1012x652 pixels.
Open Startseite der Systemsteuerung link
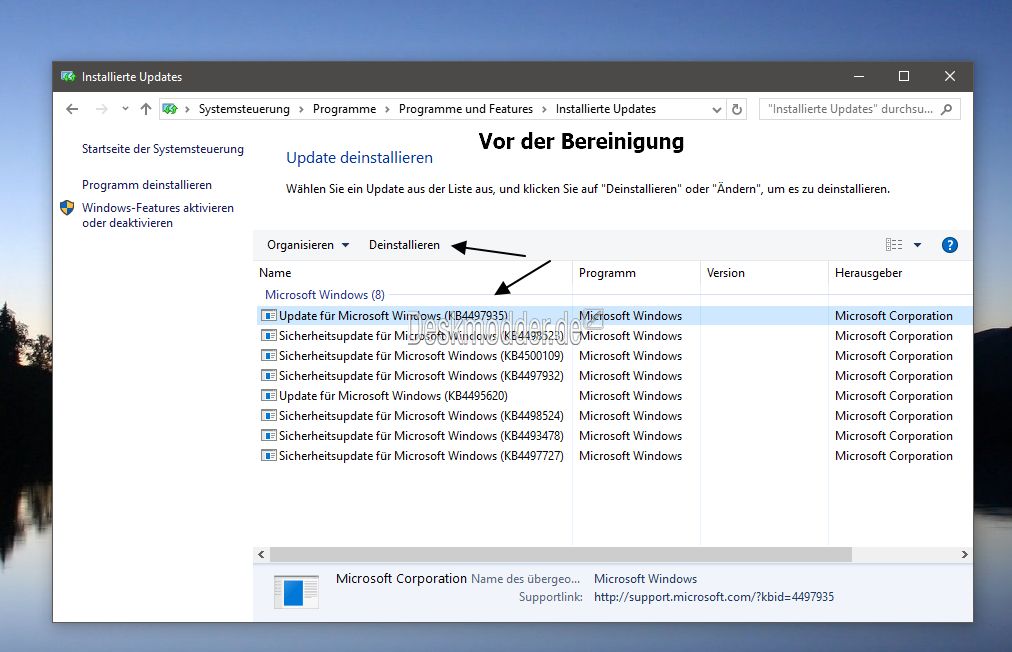tap(163, 149)
